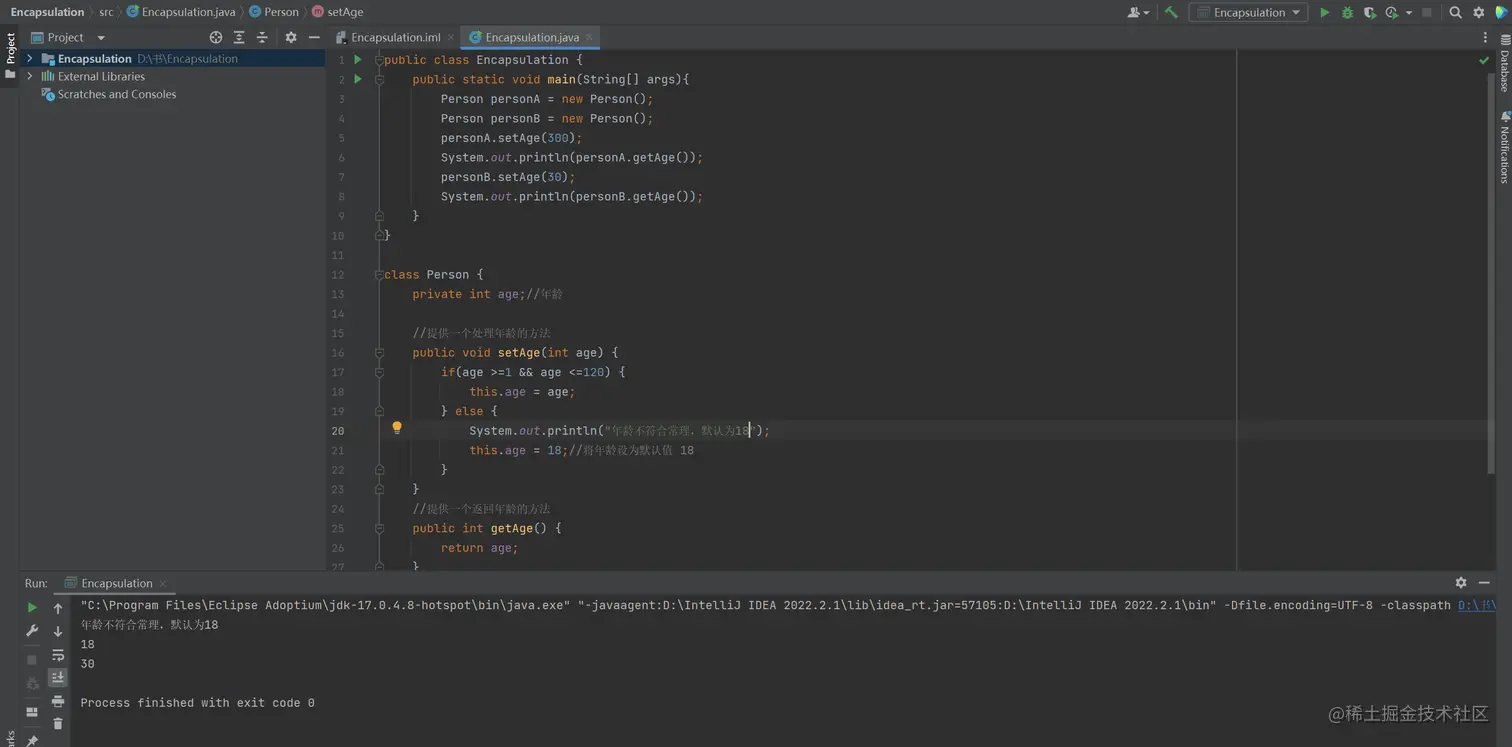Open the account user icon menu

[1138, 12]
